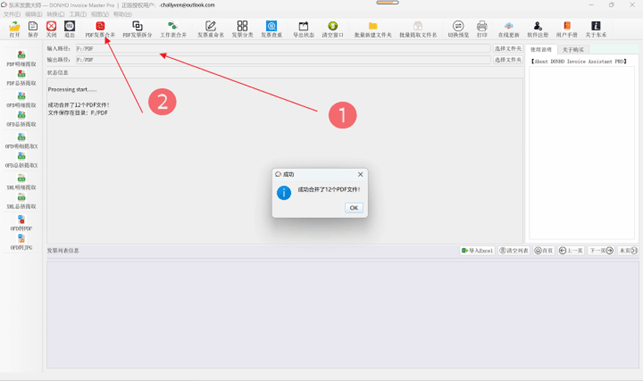Click the 切换预览 toggle preview icon
Screen dimensions: 643x381
pos(458,26)
